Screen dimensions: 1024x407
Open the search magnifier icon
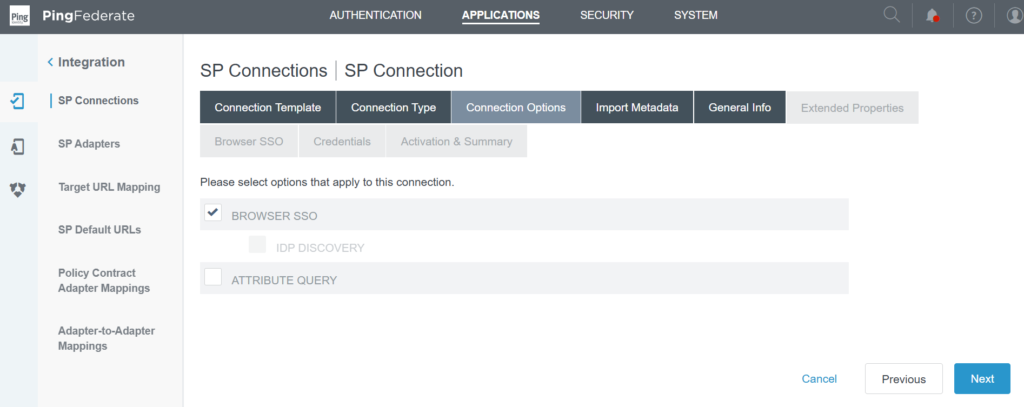tap(891, 15)
